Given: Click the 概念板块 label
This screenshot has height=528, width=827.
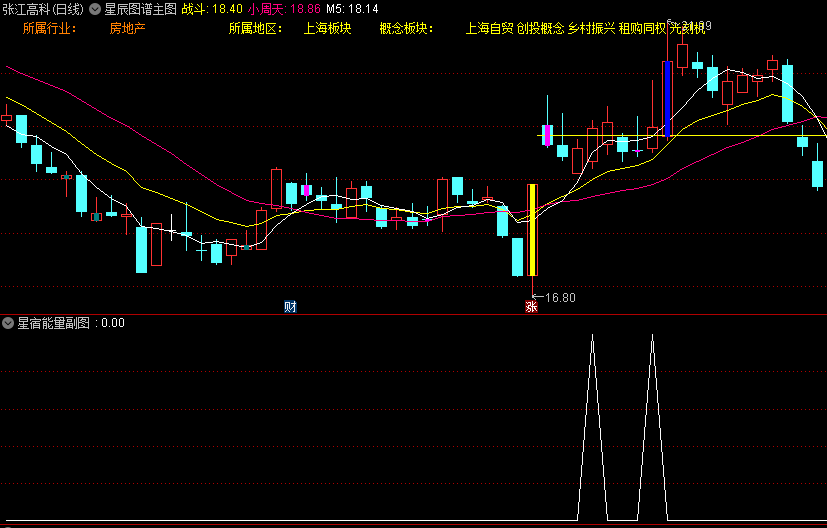Looking at the screenshot, I should pos(406,28).
